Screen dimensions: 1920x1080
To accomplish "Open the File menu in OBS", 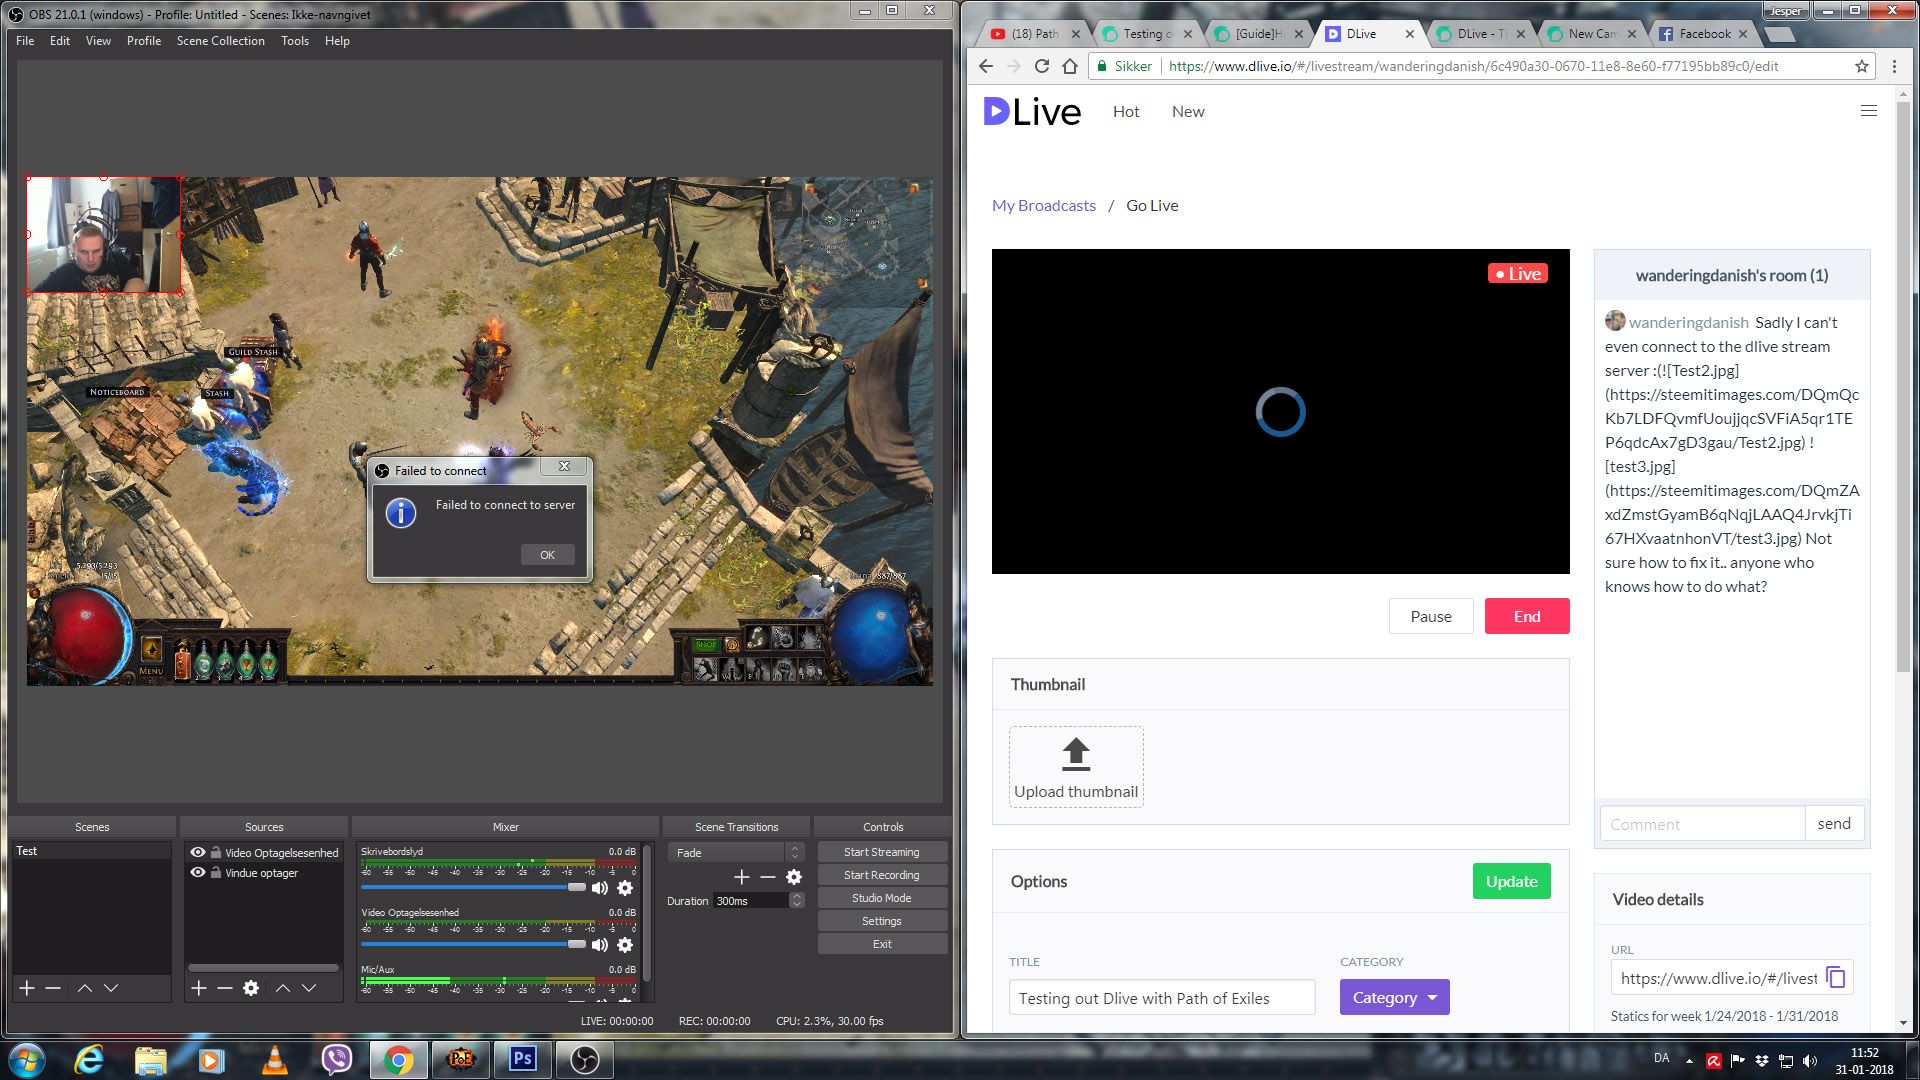I will point(25,41).
